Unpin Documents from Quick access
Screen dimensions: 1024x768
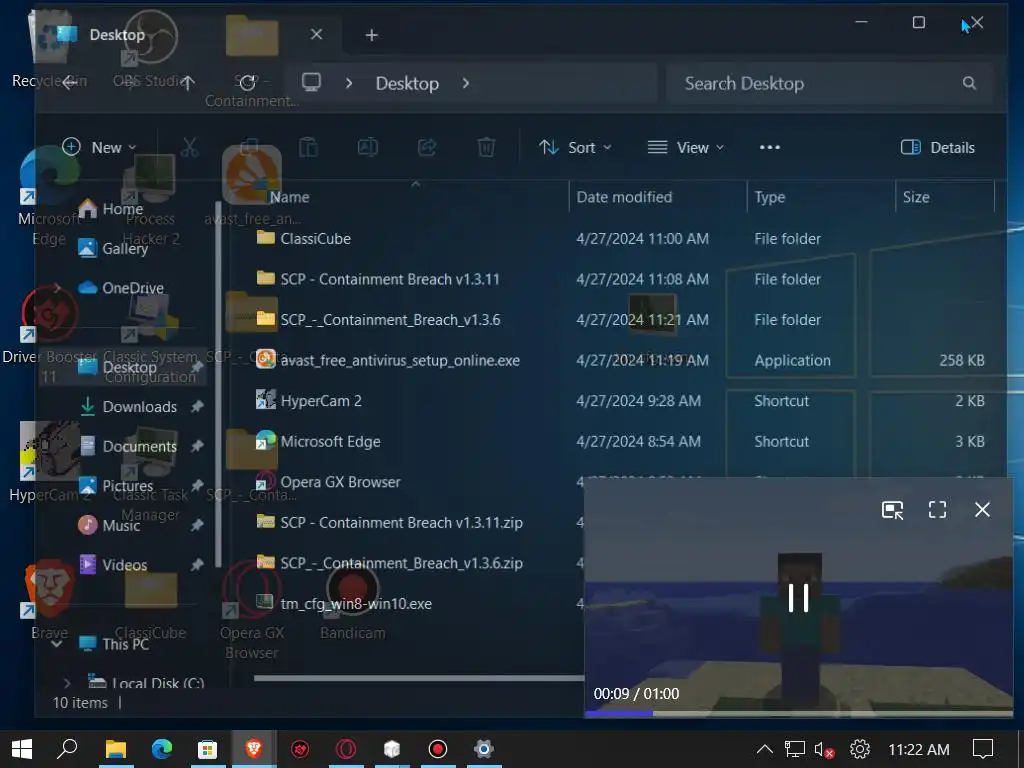[x=197, y=446]
